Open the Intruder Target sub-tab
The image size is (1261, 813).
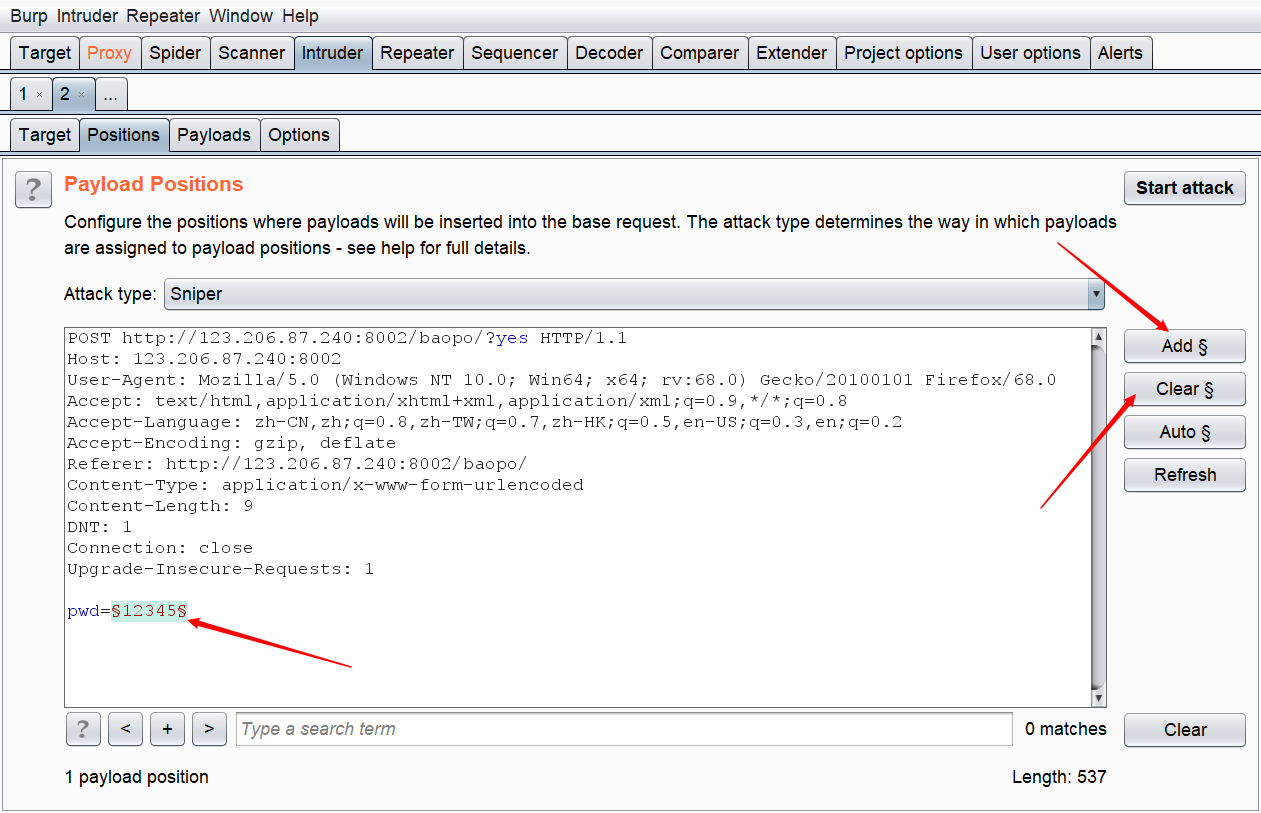pos(45,135)
